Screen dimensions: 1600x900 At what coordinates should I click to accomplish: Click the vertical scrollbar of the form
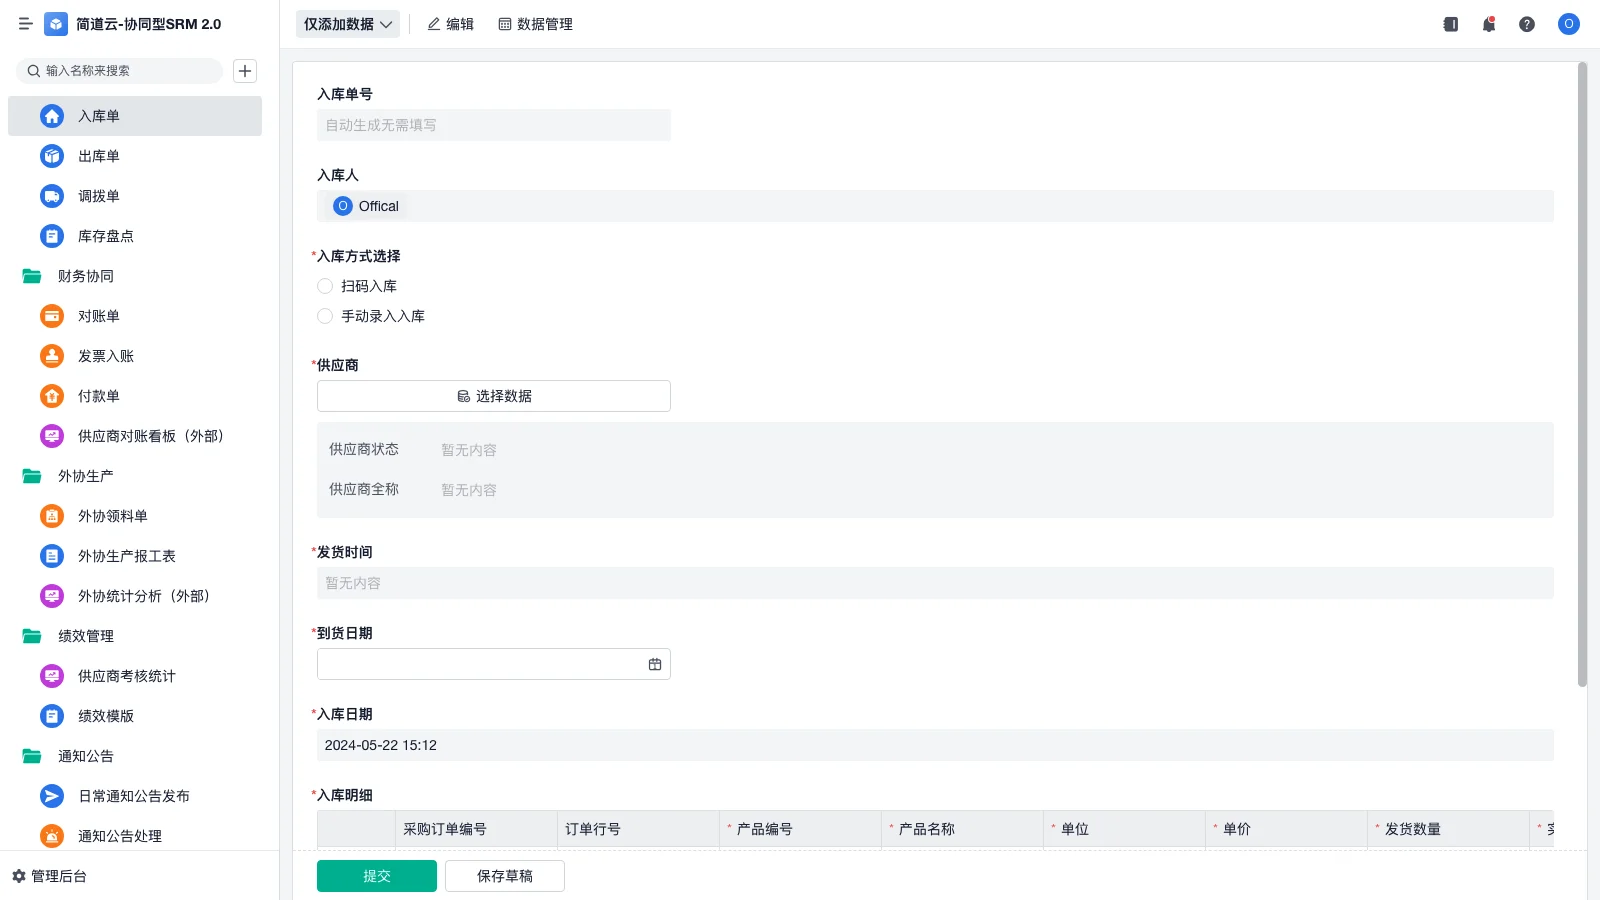click(x=1582, y=375)
